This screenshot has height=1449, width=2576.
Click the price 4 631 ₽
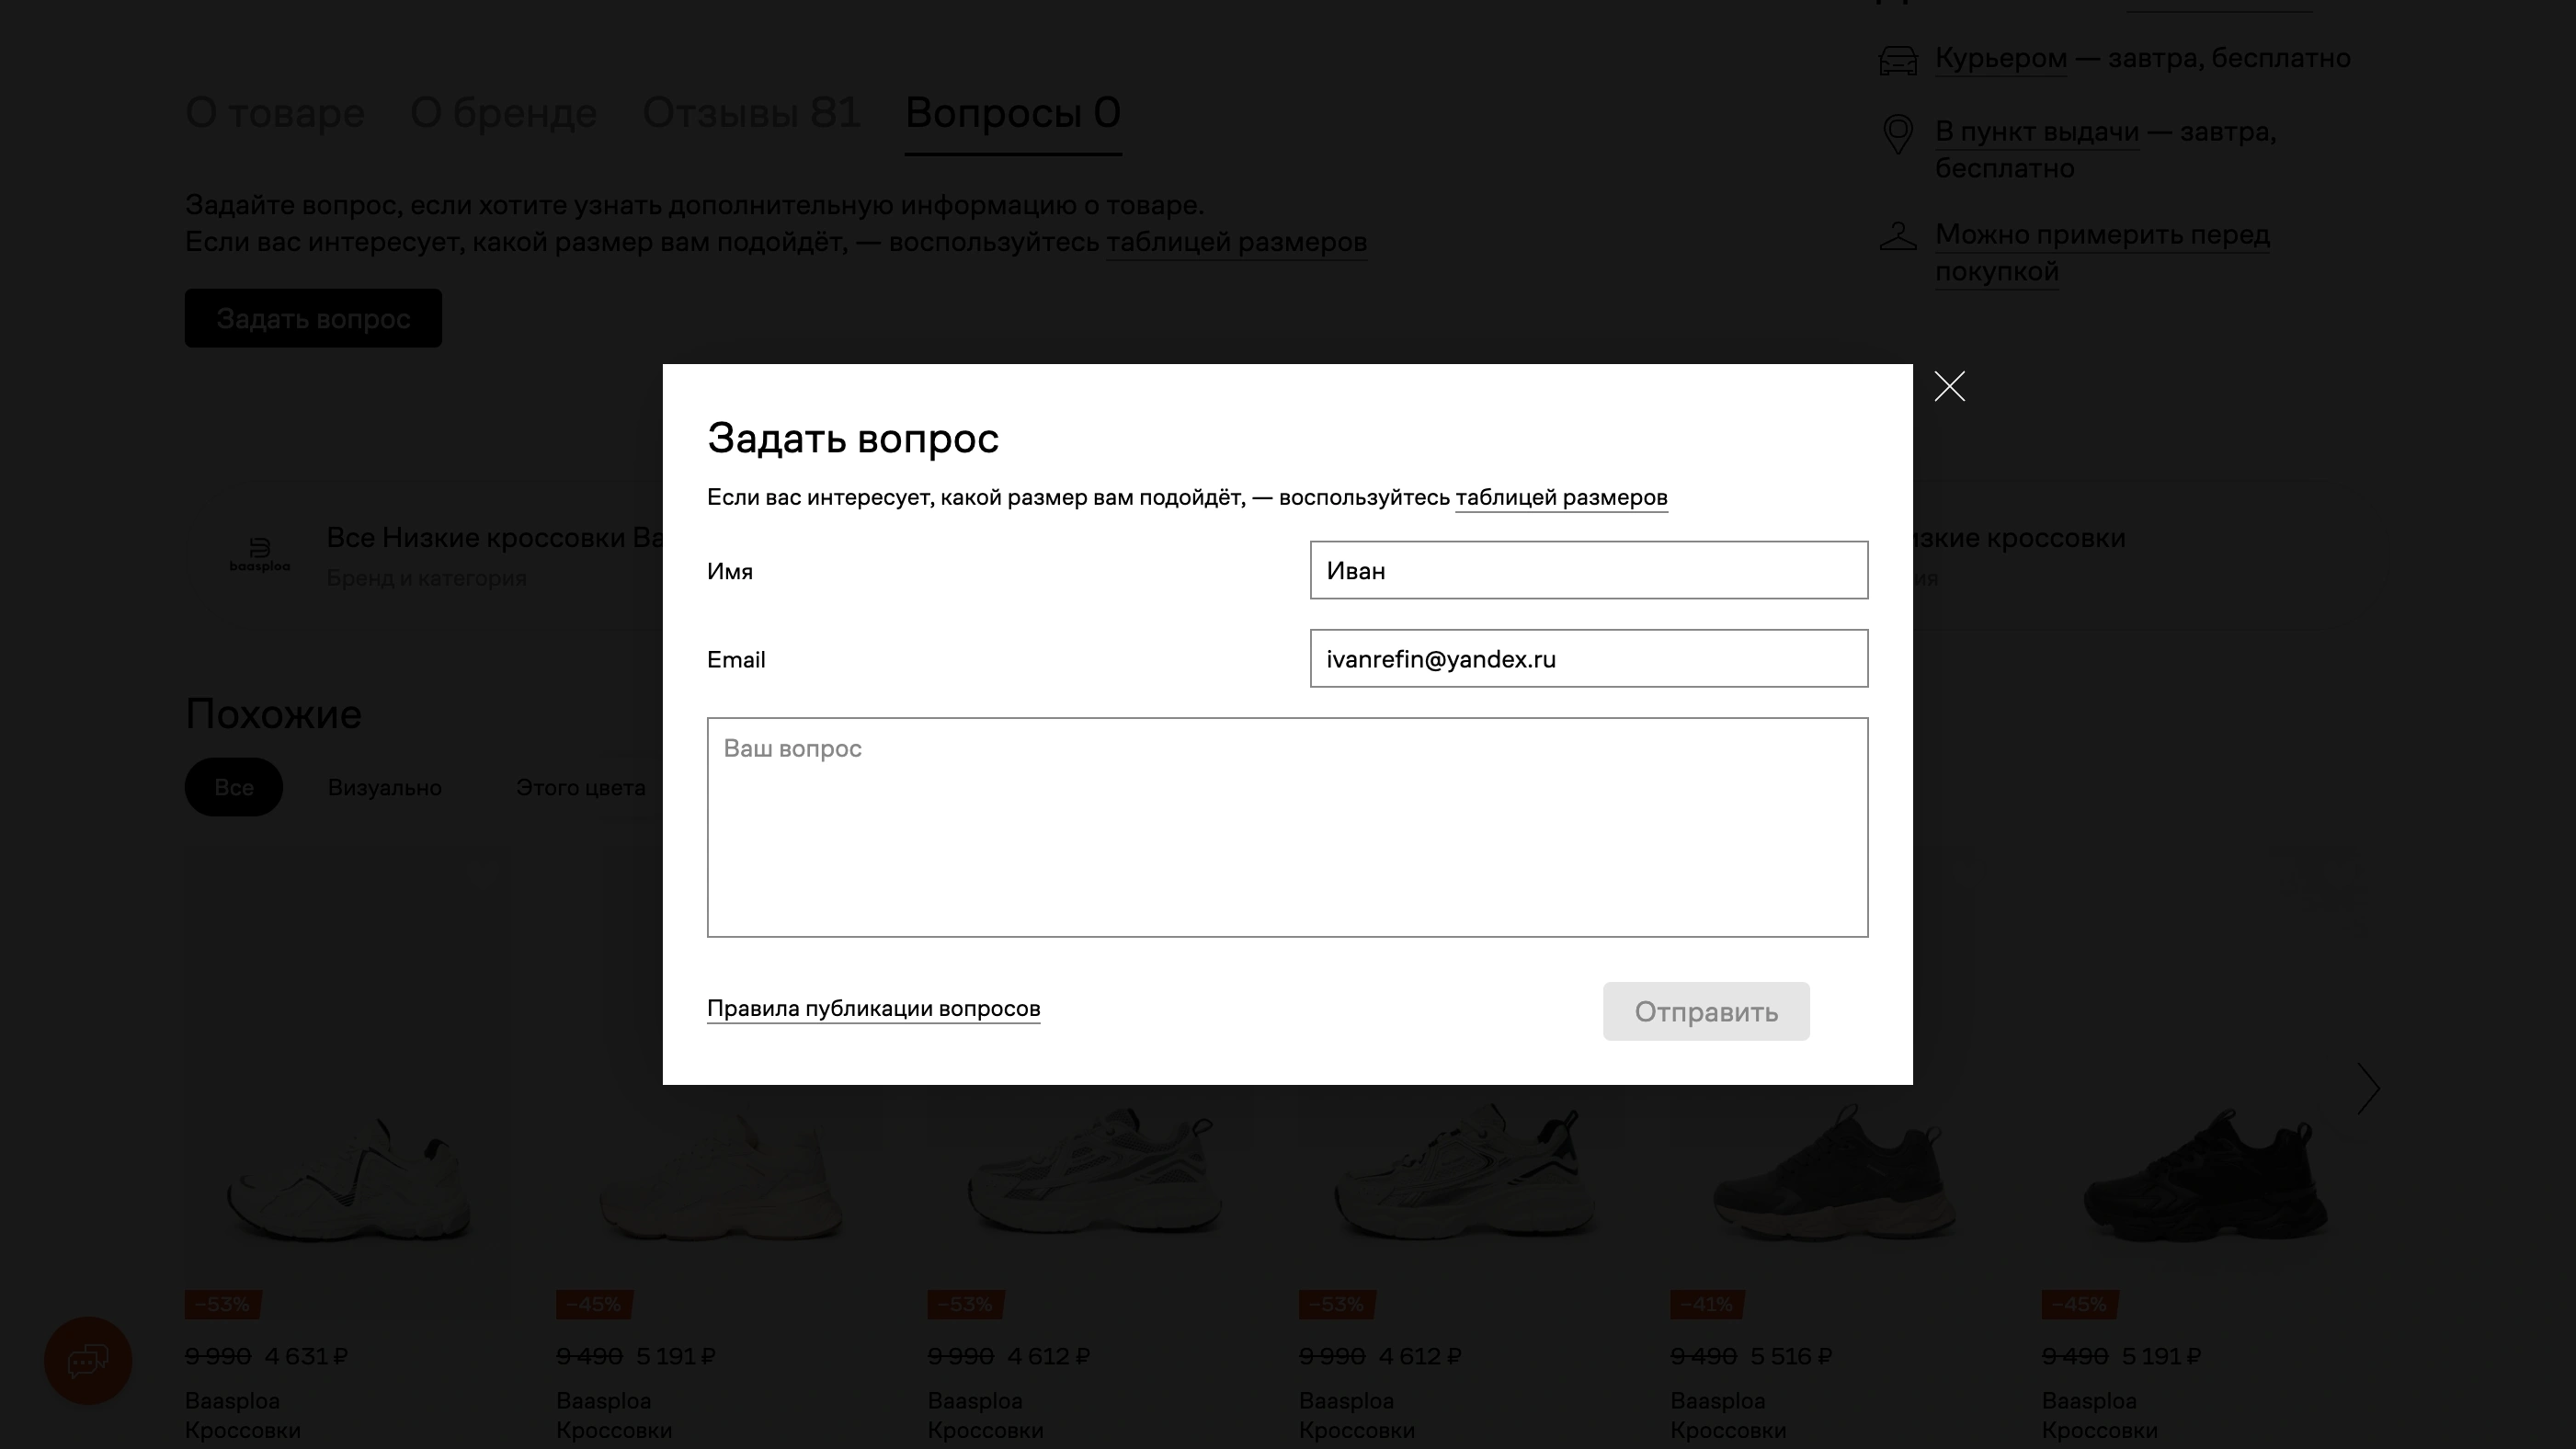click(306, 1356)
